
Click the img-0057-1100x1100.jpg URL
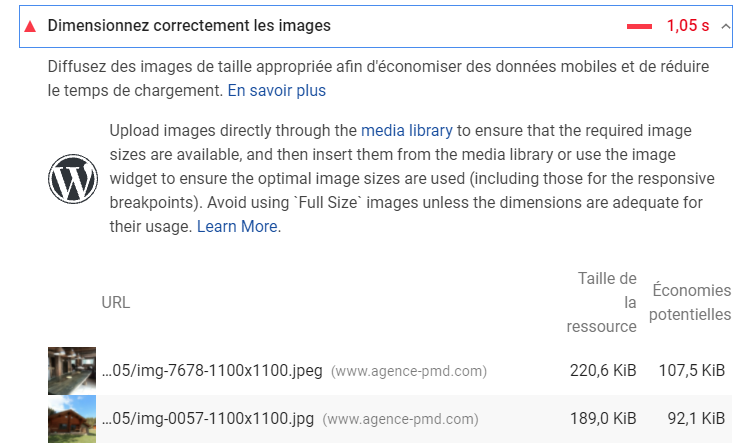pyautogui.click(x=208, y=419)
